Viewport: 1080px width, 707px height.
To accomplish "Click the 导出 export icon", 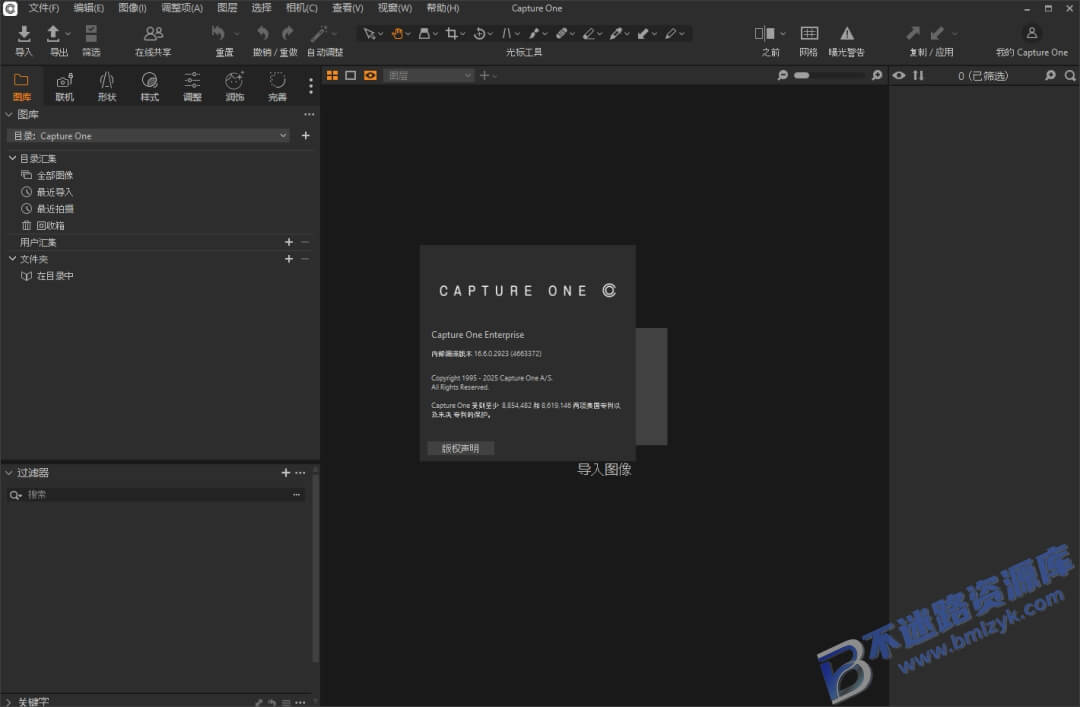I will [53, 33].
